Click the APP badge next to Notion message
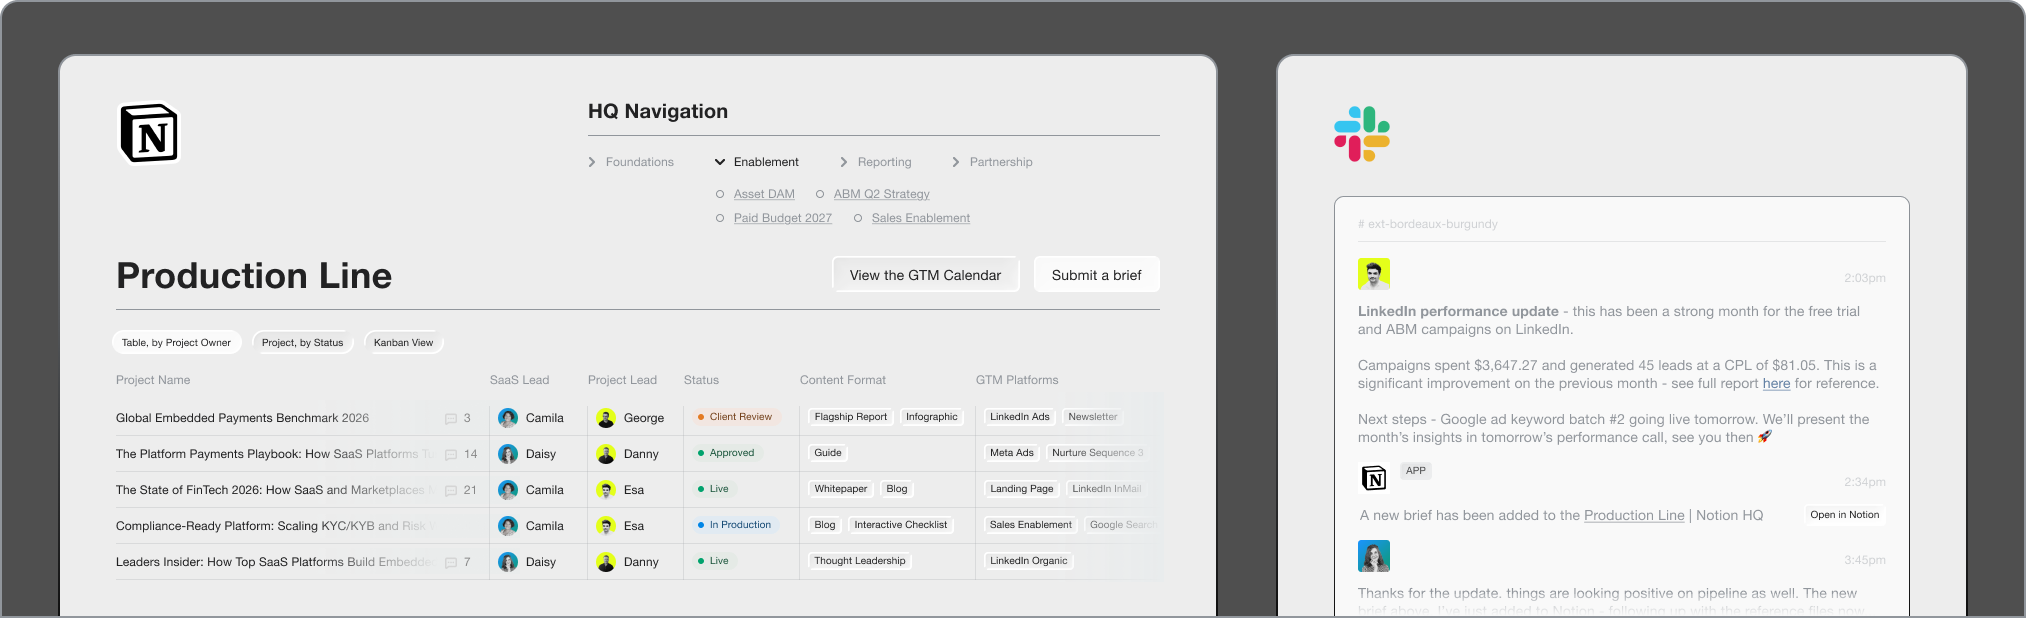Screen dimensions: 2026x618 point(1416,470)
